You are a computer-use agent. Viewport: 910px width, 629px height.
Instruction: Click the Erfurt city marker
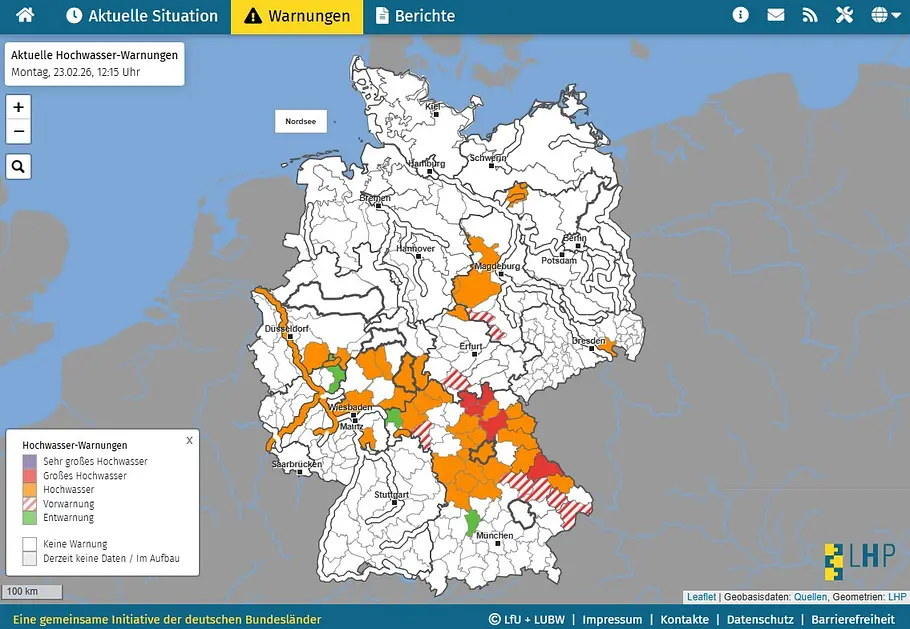click(x=475, y=354)
